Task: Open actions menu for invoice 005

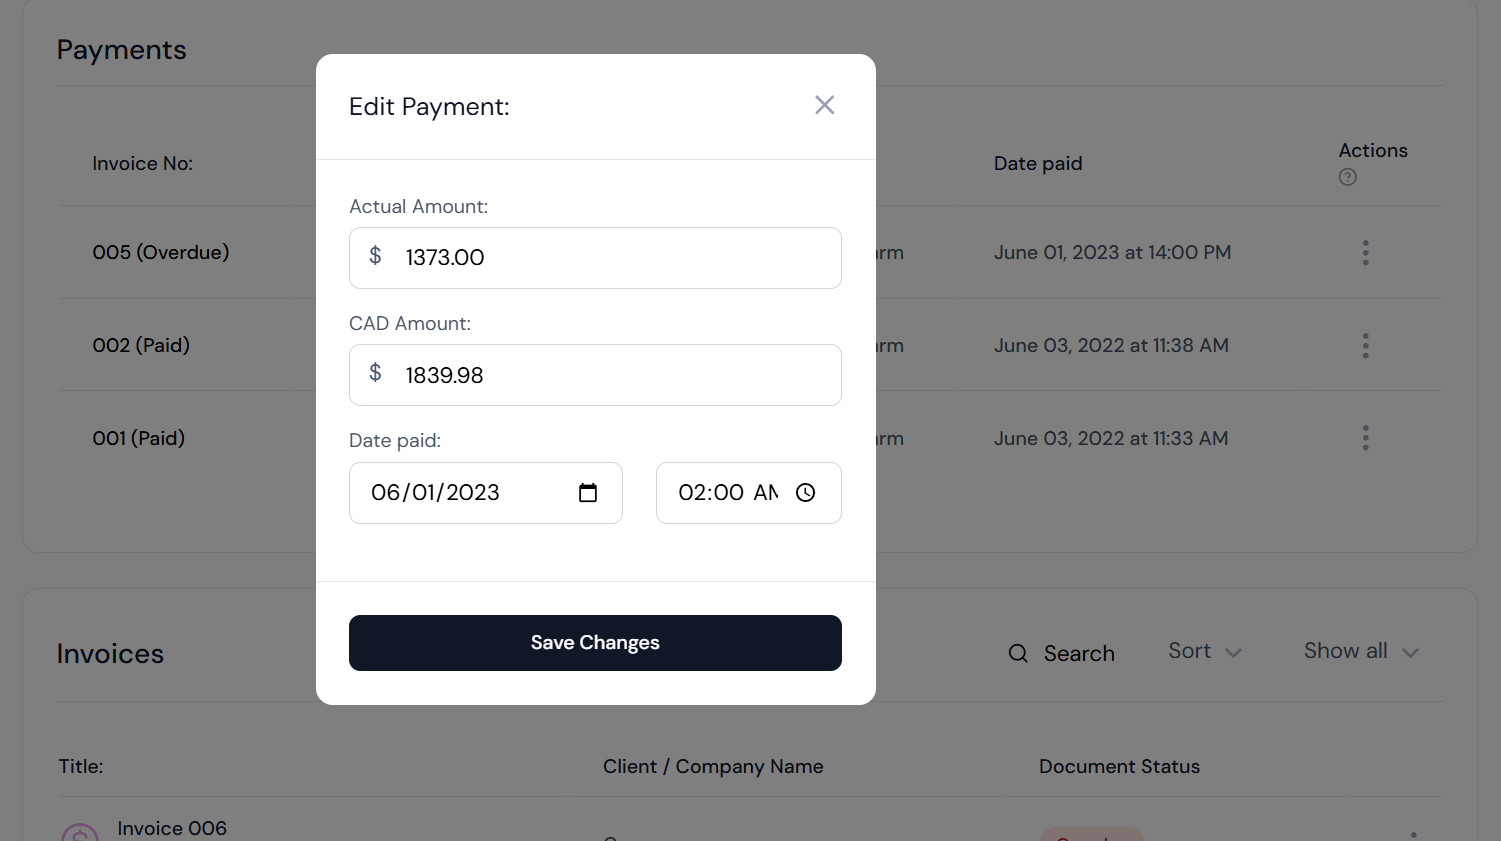Action: click(x=1365, y=253)
